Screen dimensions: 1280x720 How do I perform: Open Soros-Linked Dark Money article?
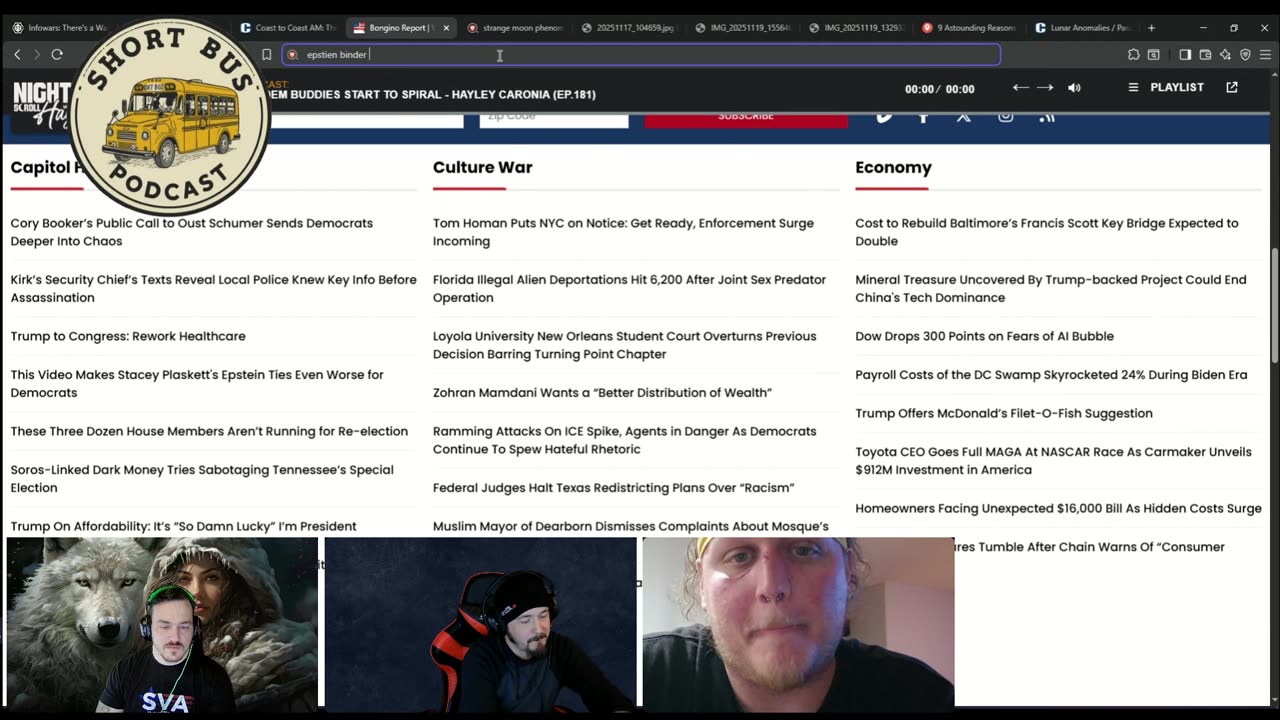pos(202,478)
